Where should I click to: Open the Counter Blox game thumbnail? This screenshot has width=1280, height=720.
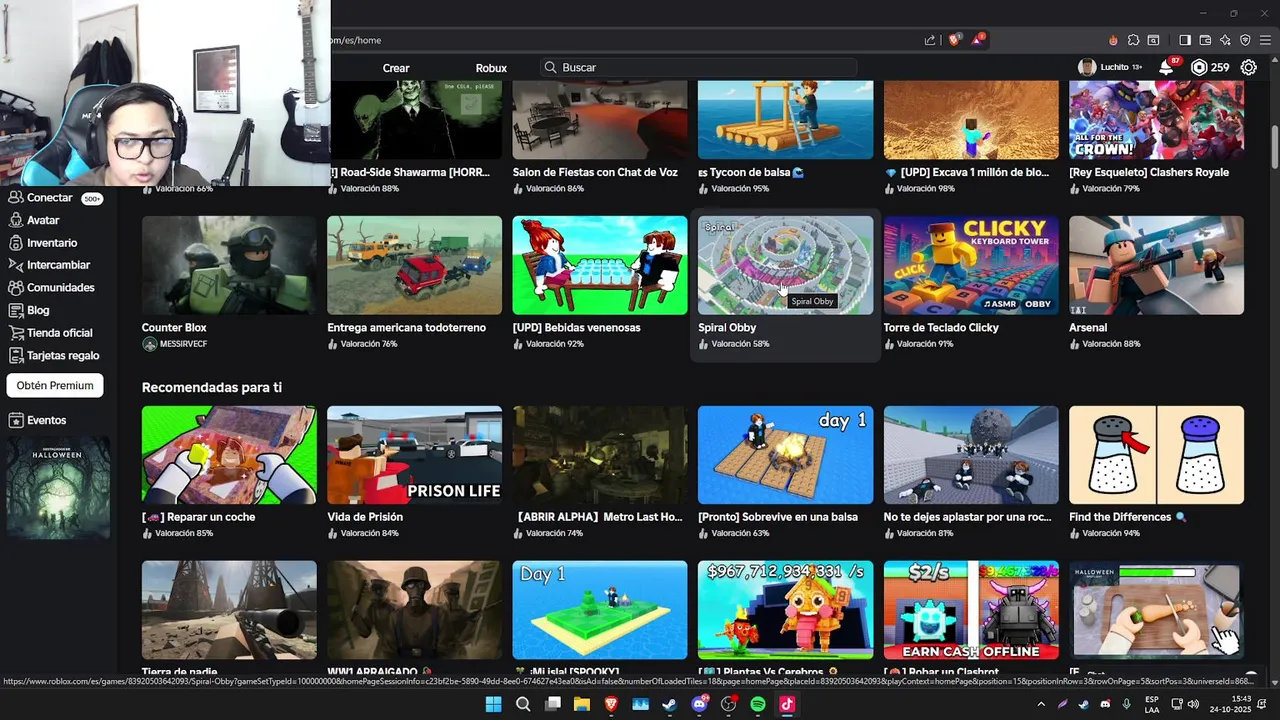pos(229,265)
